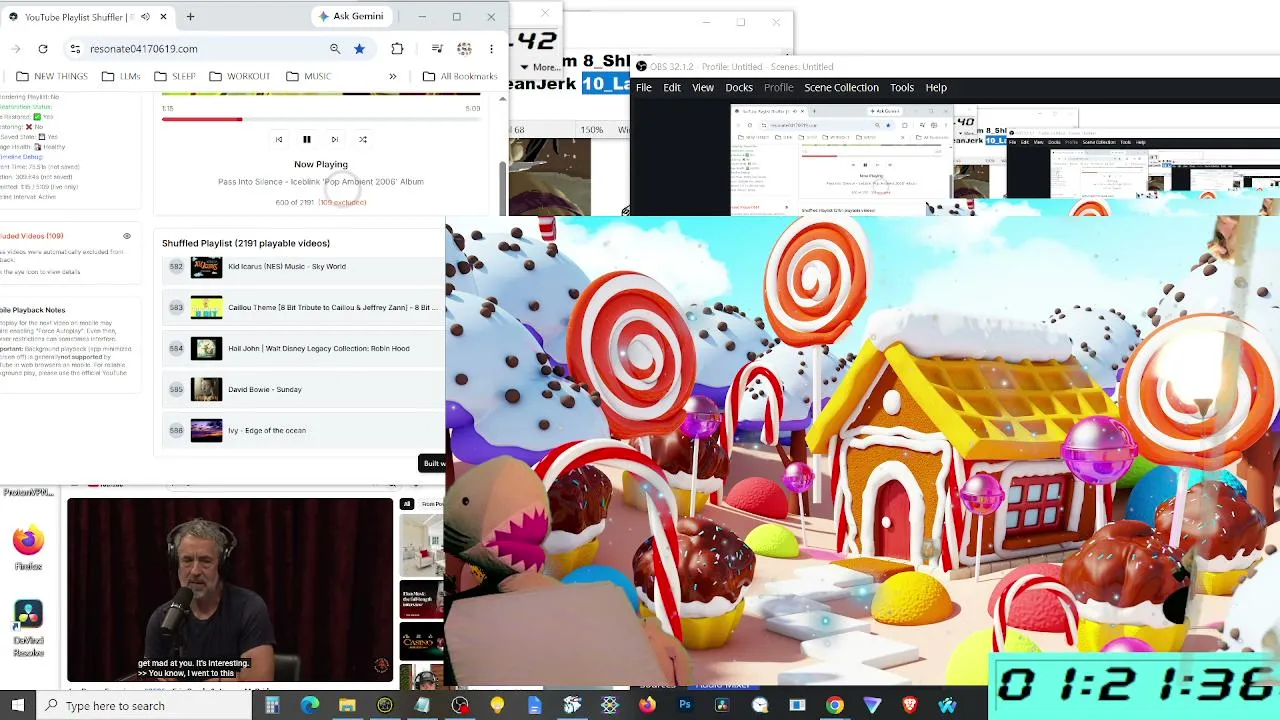View site information icon in address bar

coord(75,49)
